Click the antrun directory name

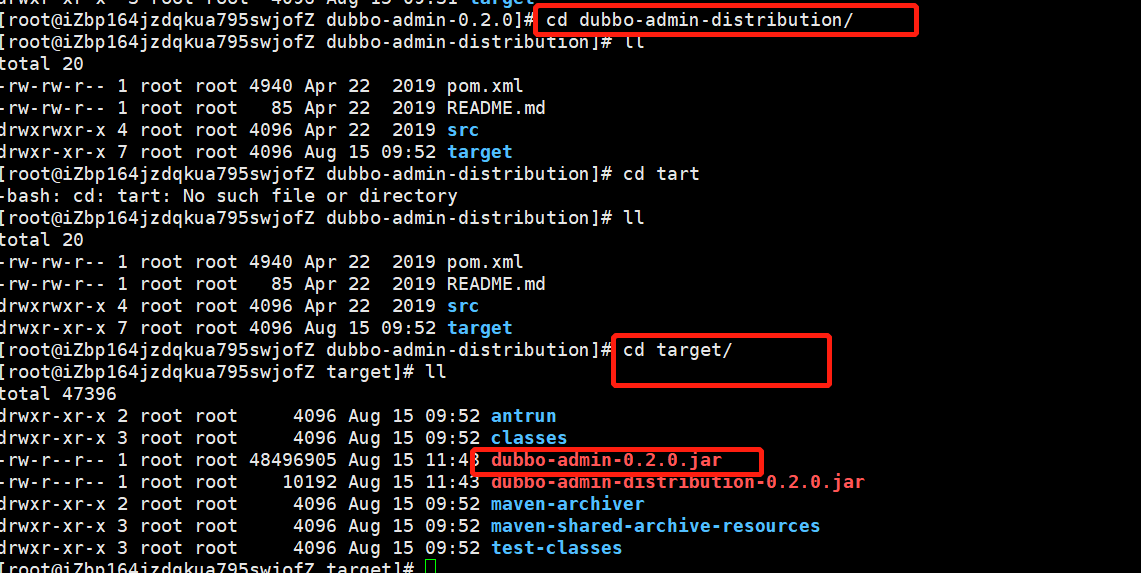click(523, 416)
